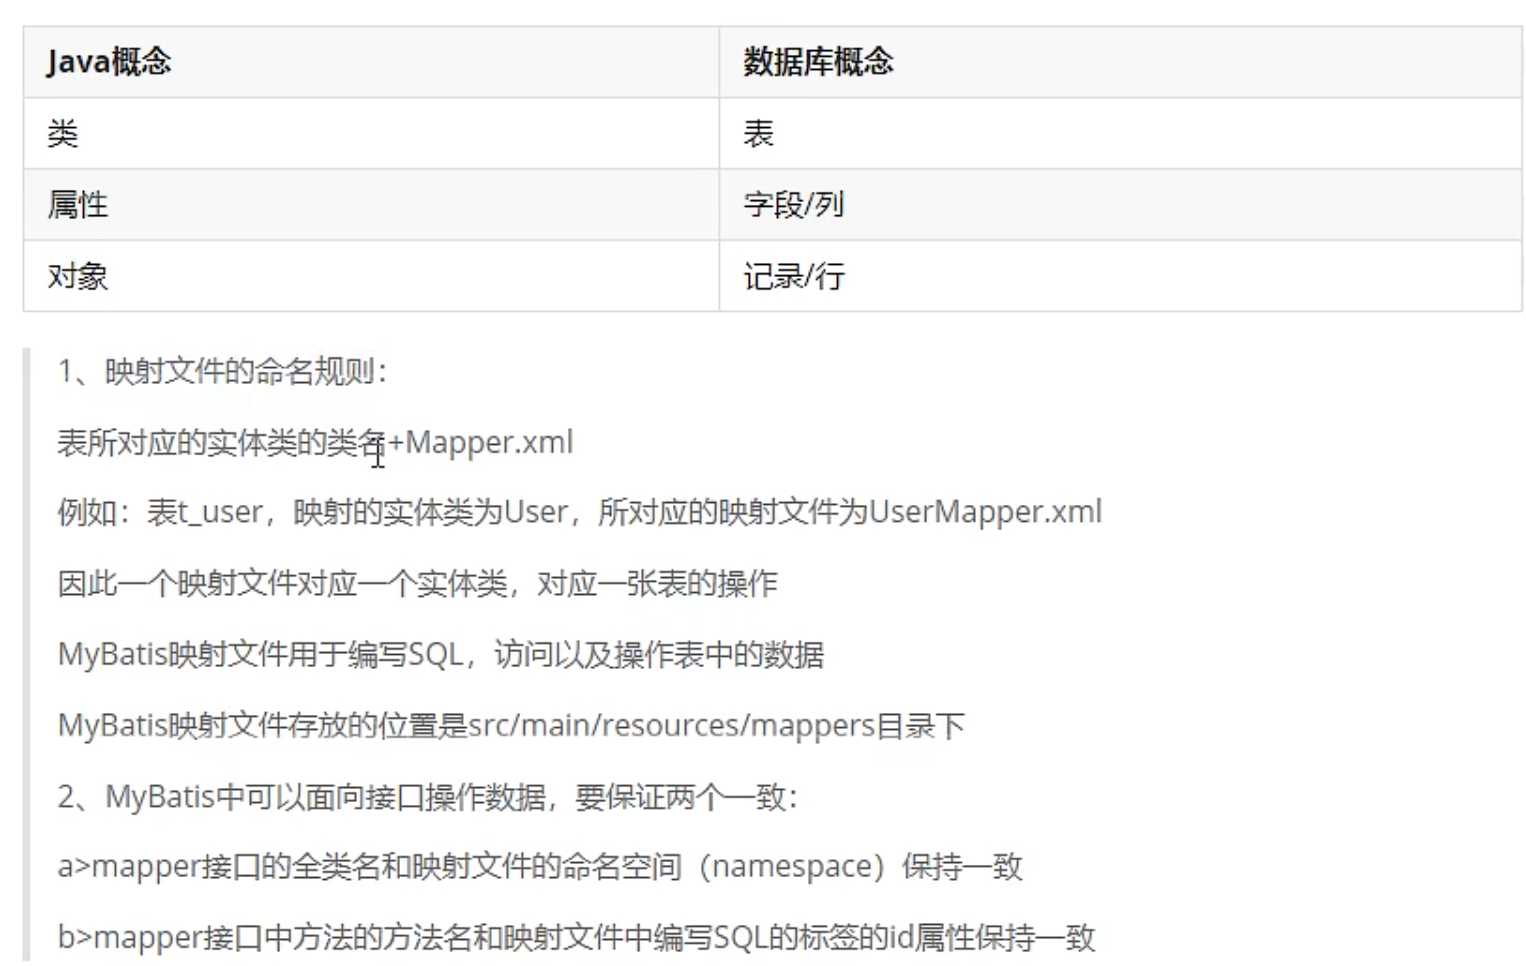Click the line '表所对应的实体类的类名+Mapper.xml'
Image resolution: width=1526 pixels, height=966 pixels.
point(315,442)
